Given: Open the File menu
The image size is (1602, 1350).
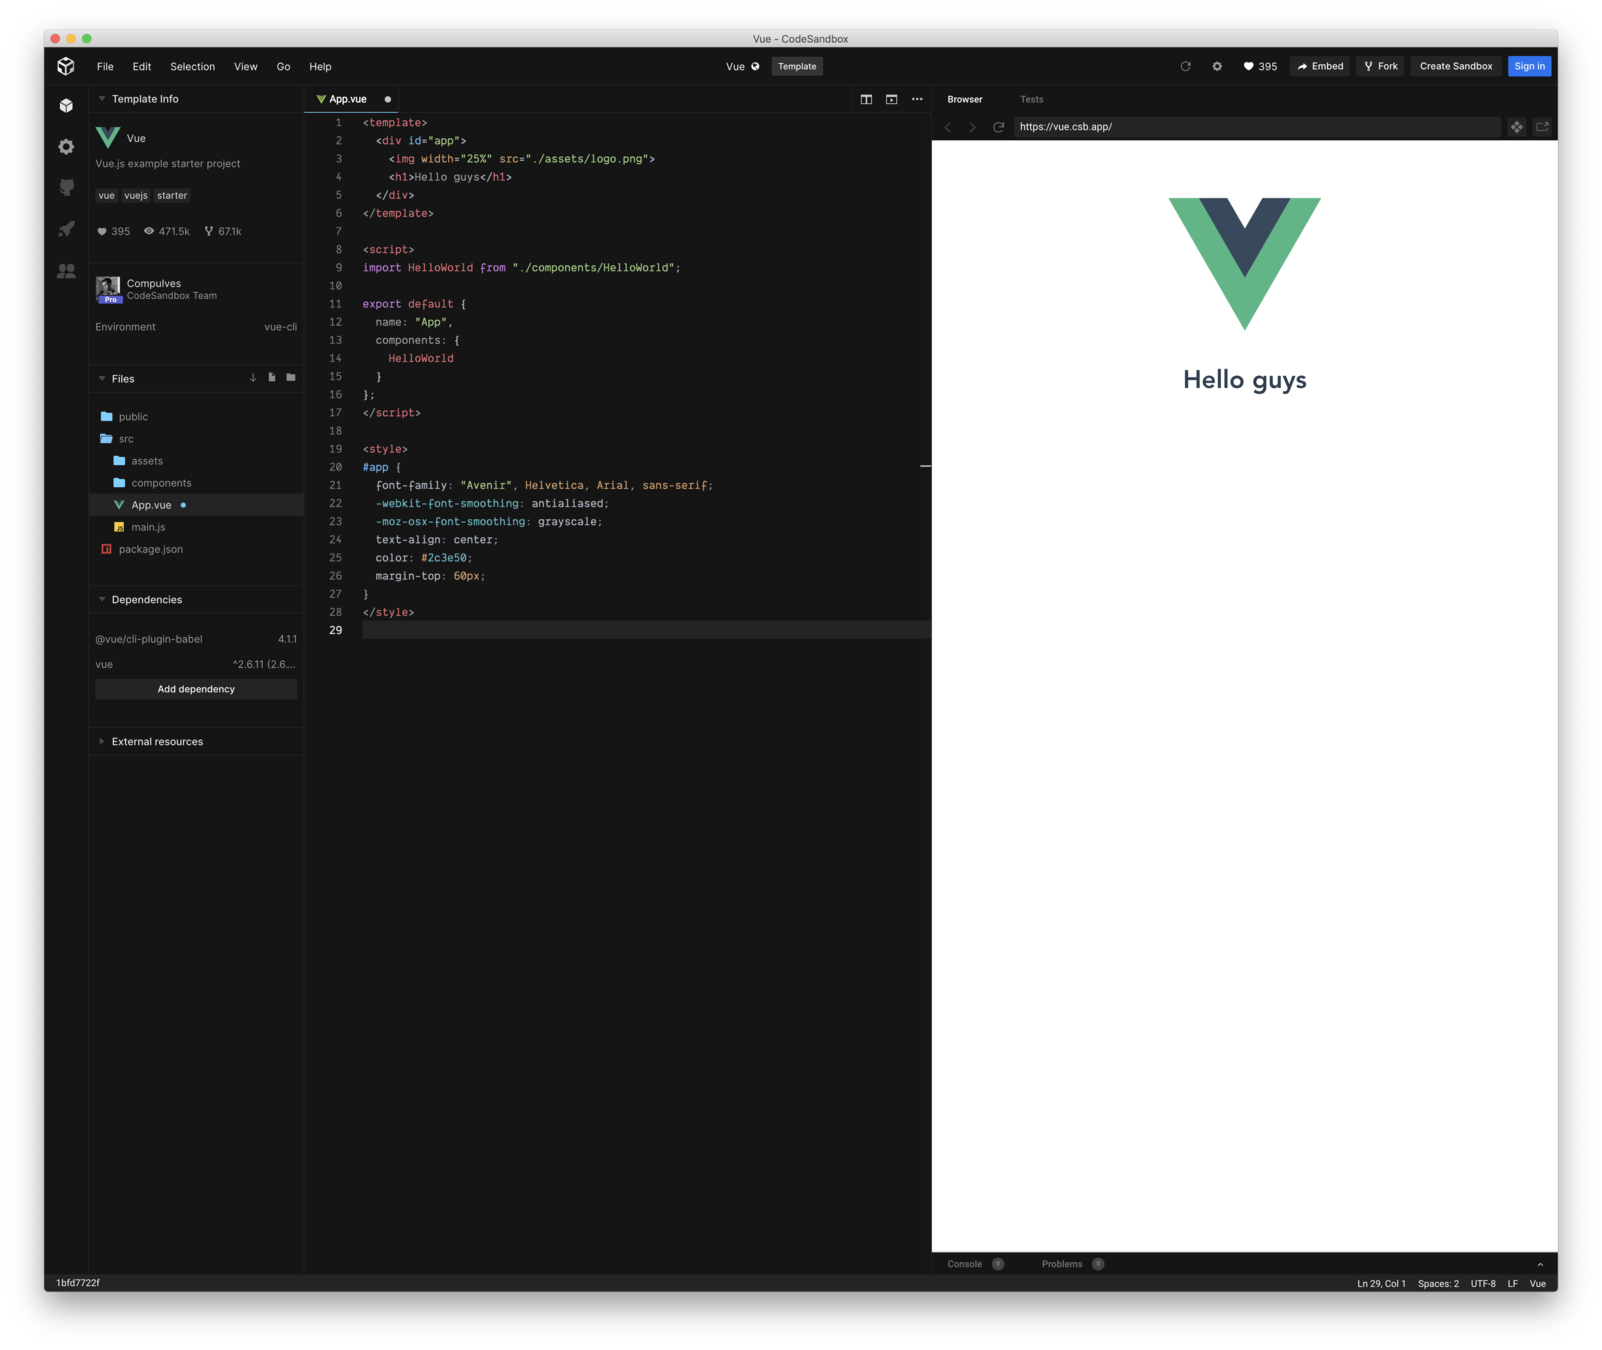Looking at the screenshot, I should (x=105, y=66).
